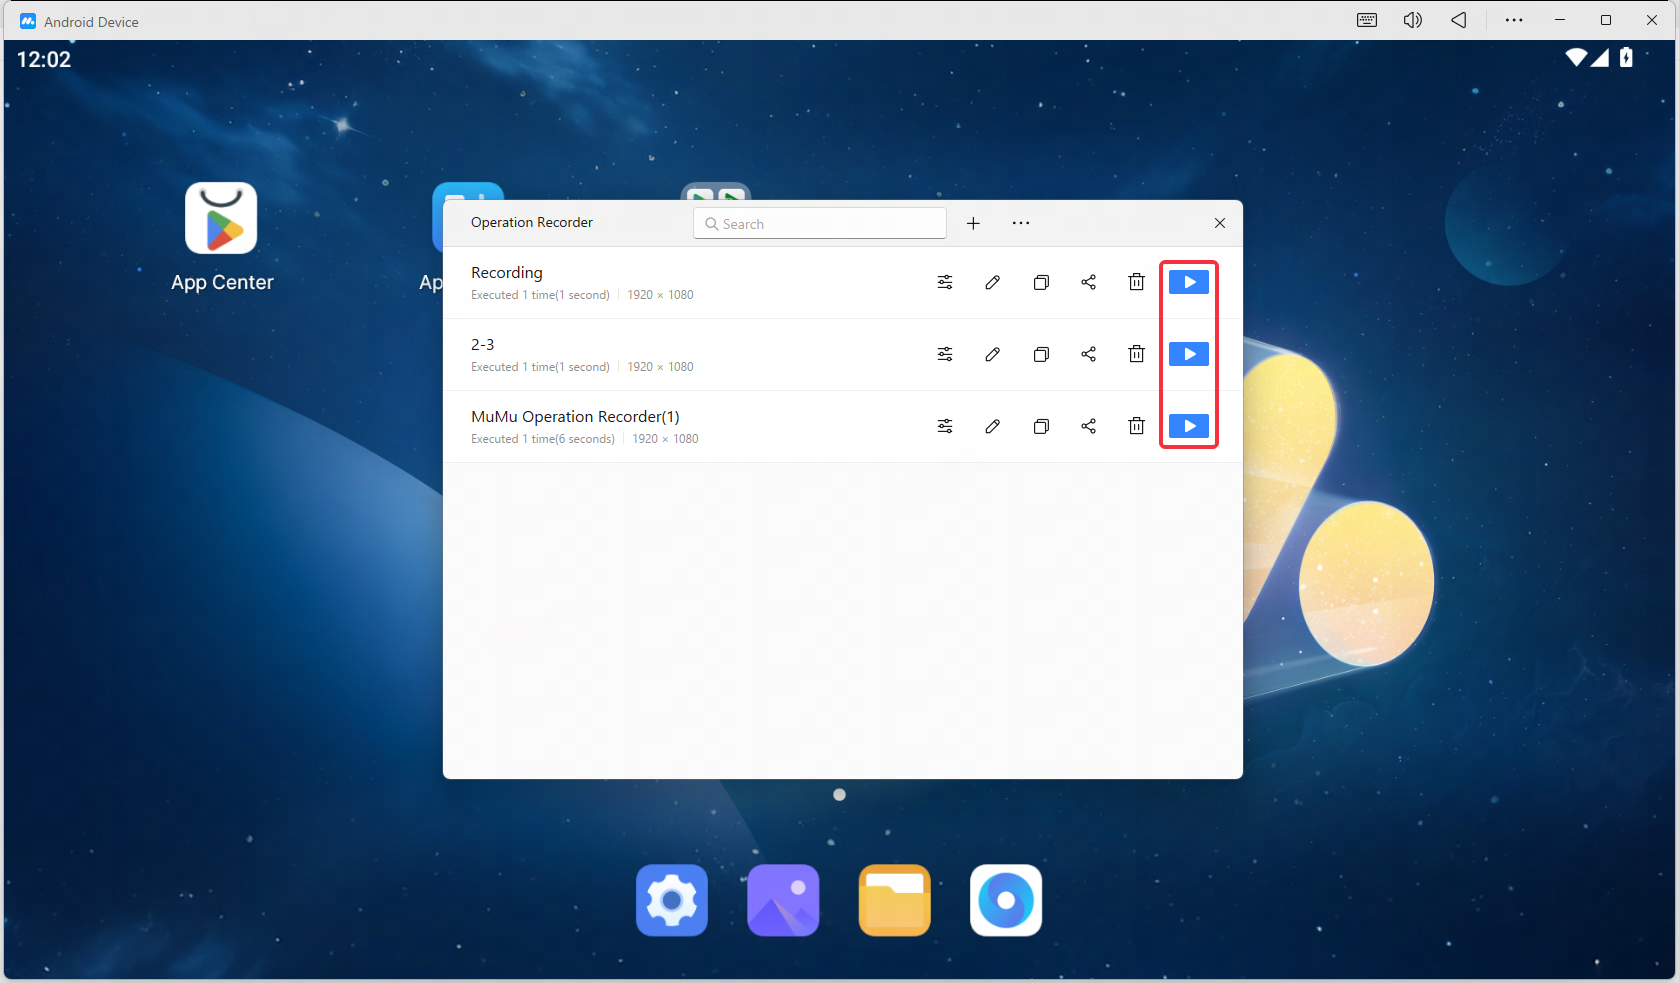This screenshot has height=983, width=1679.
Task: Toggle the volume speaker icon in title bar
Action: [x=1413, y=20]
